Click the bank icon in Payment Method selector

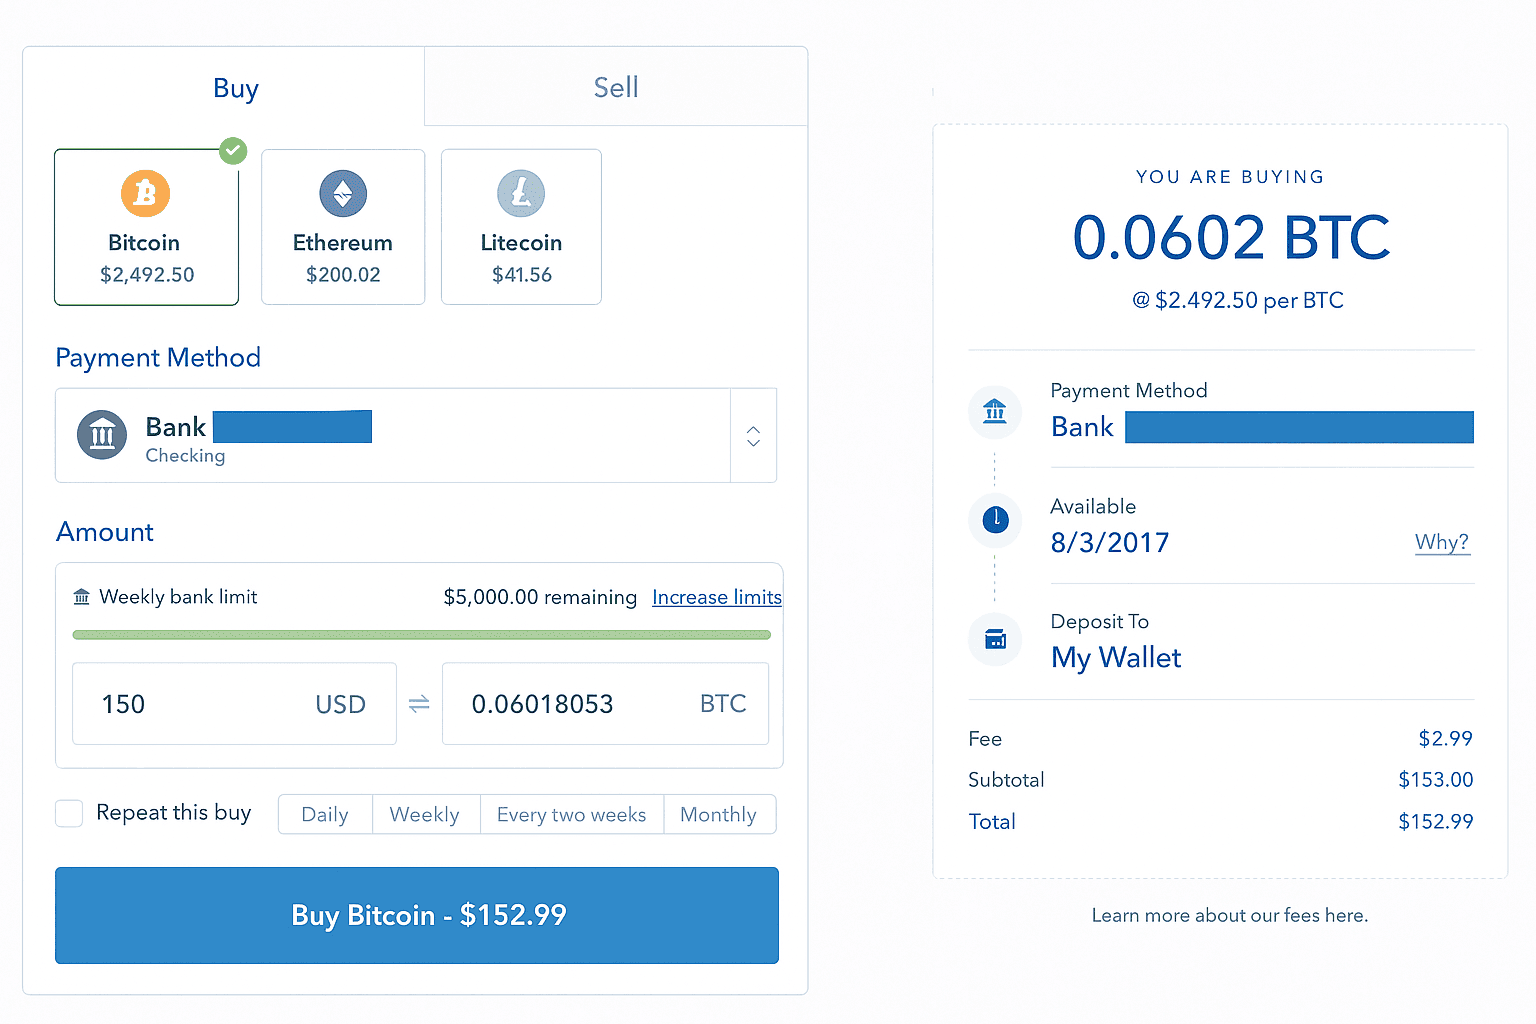click(102, 435)
